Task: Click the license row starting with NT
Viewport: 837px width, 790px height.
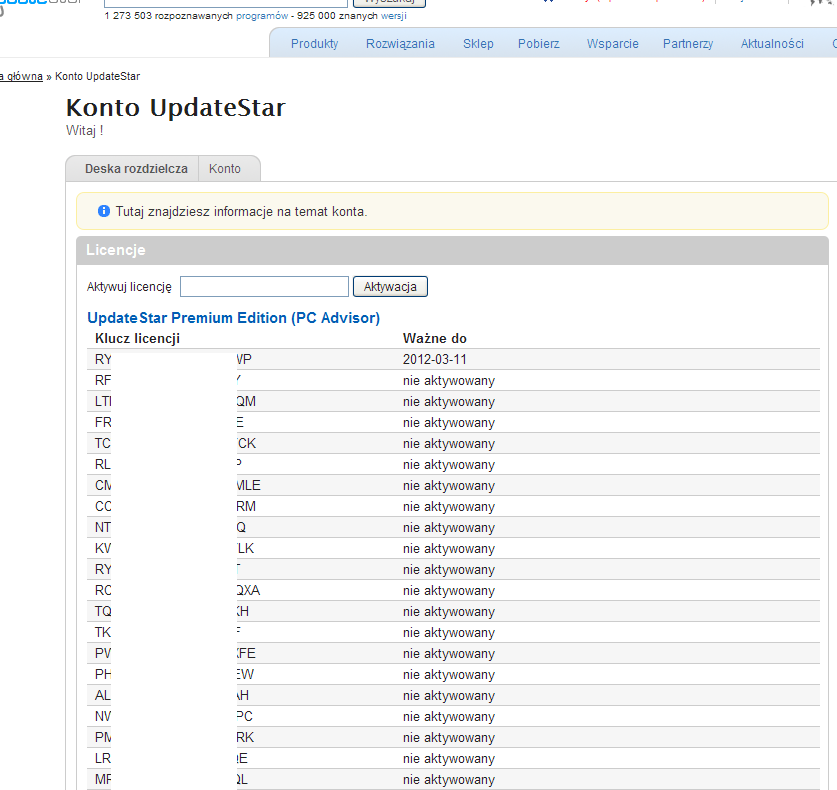Action: (453, 527)
